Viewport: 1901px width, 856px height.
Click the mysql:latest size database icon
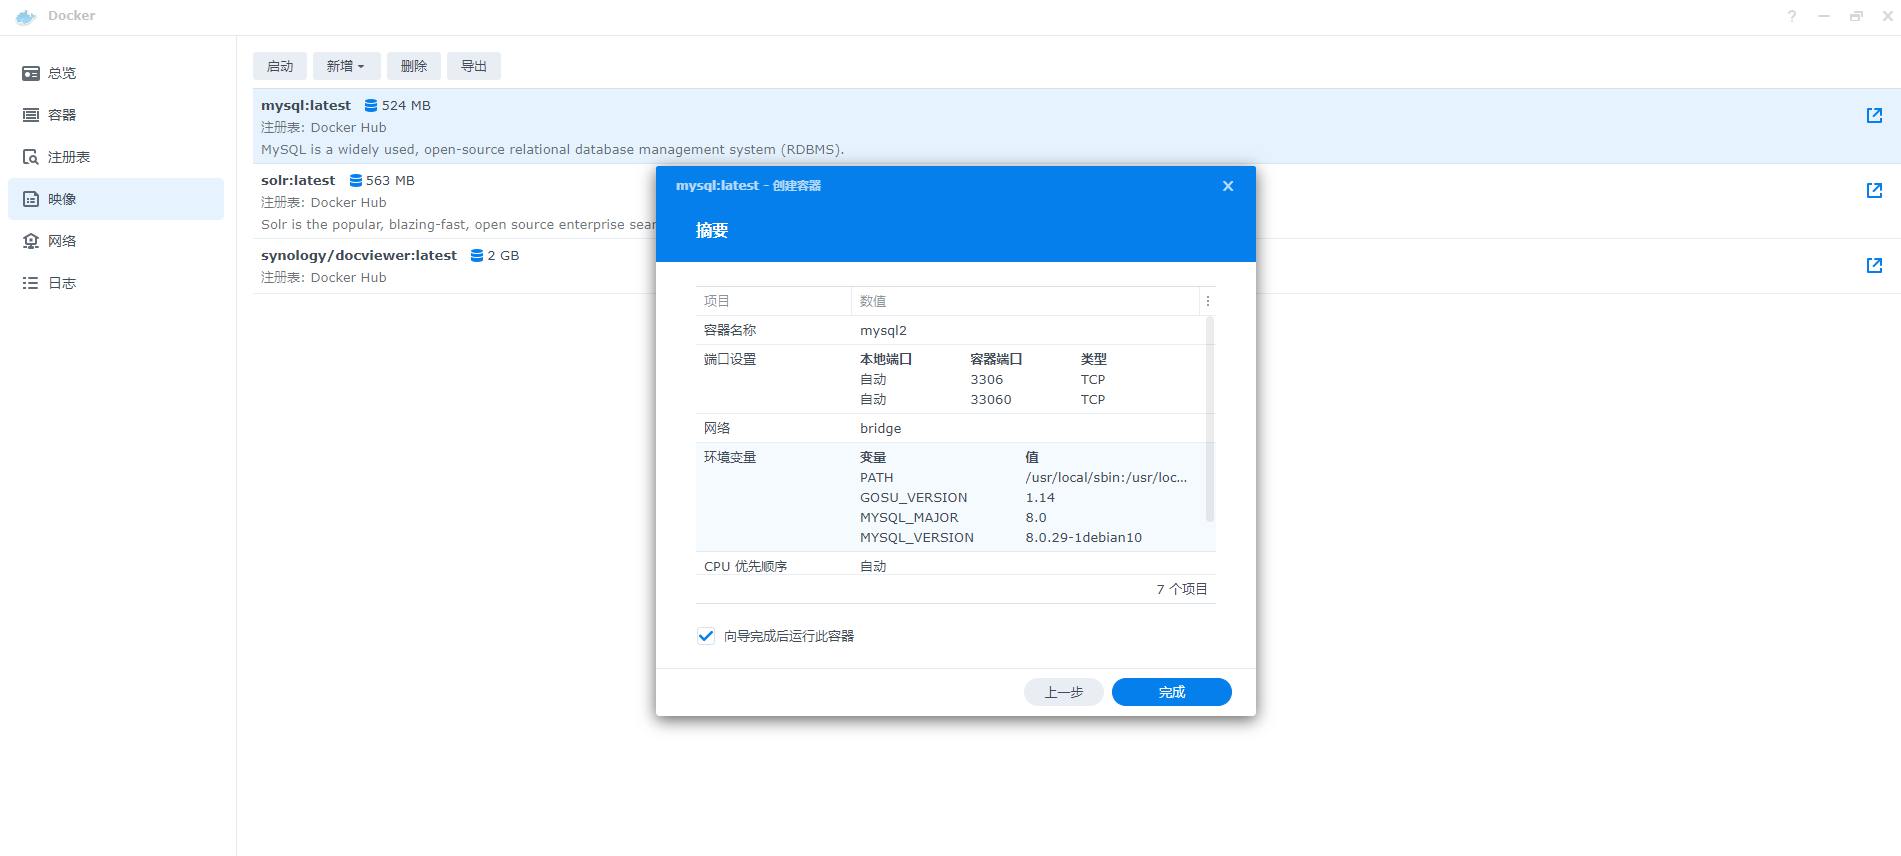[371, 105]
